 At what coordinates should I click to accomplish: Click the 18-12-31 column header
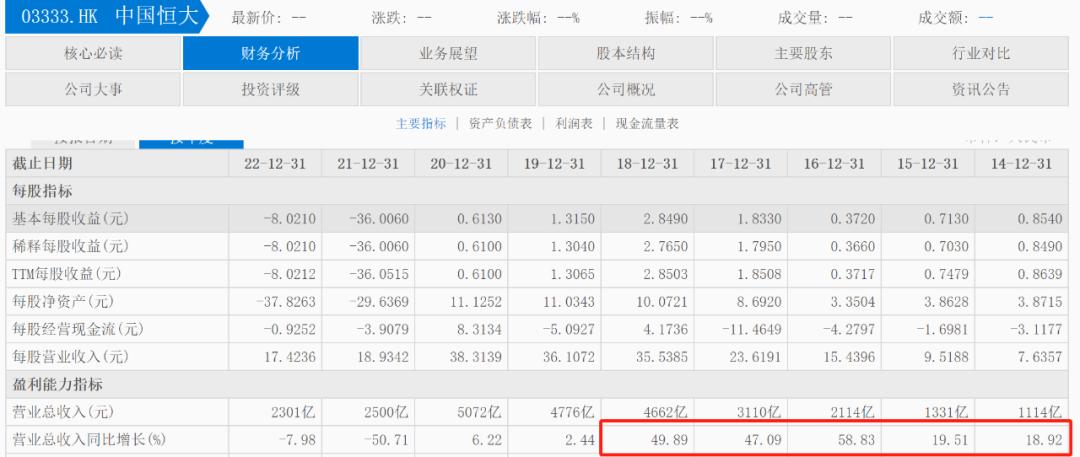click(647, 164)
